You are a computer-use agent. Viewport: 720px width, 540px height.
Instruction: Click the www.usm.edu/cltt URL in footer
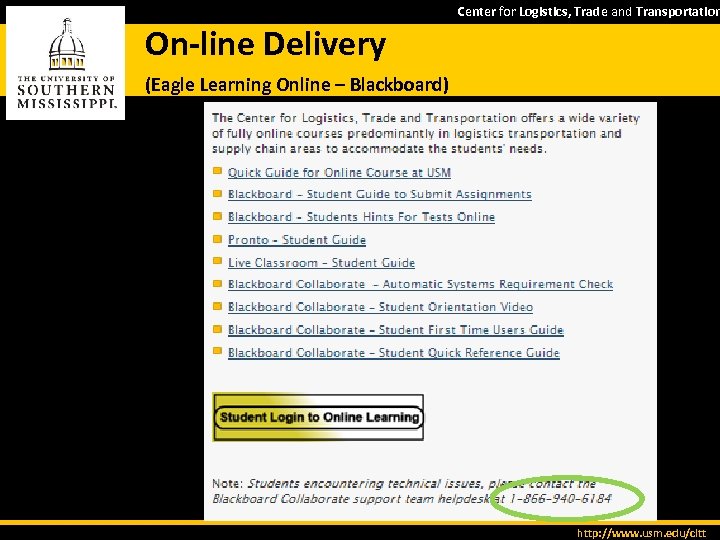642,533
